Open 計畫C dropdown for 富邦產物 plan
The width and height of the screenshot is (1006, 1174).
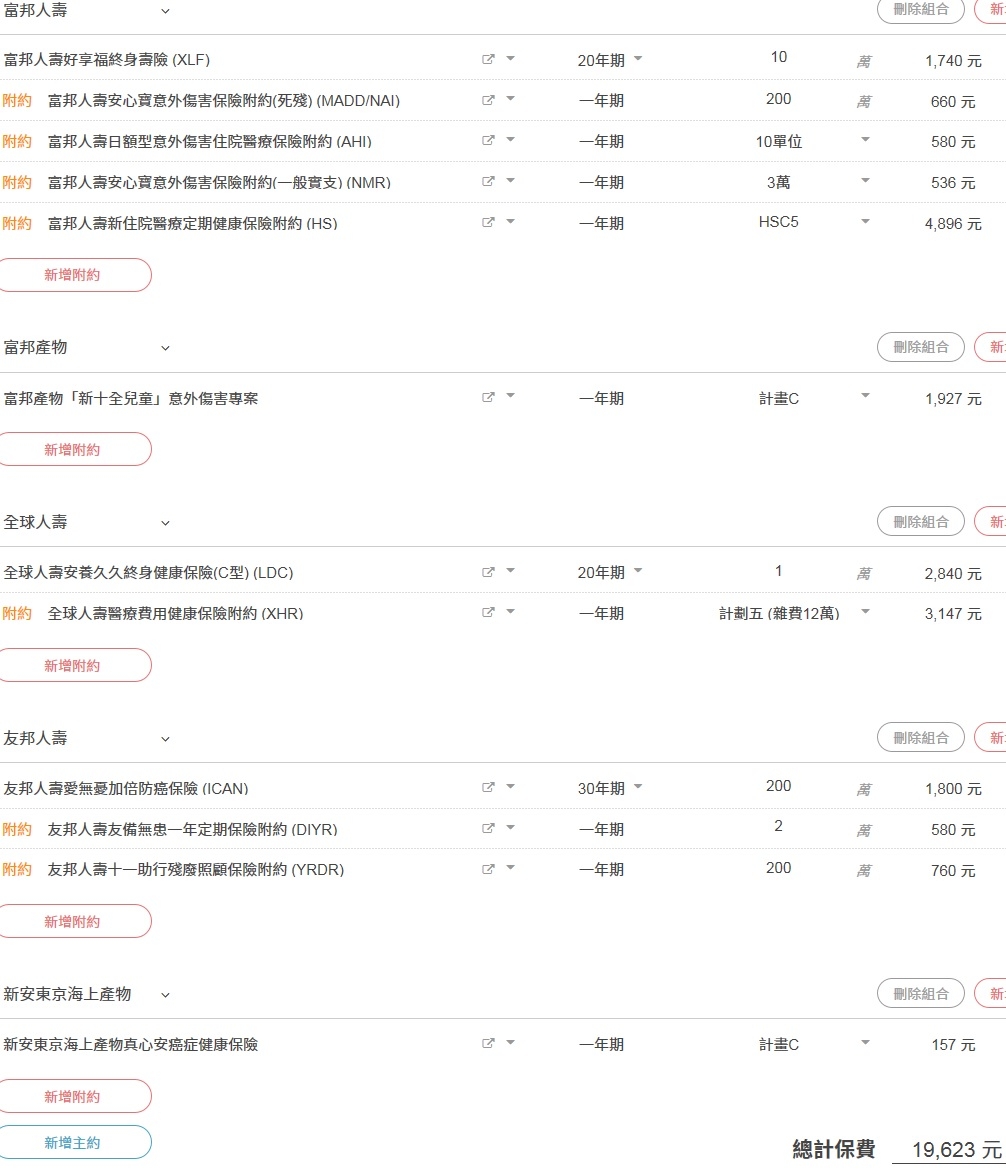click(x=865, y=395)
